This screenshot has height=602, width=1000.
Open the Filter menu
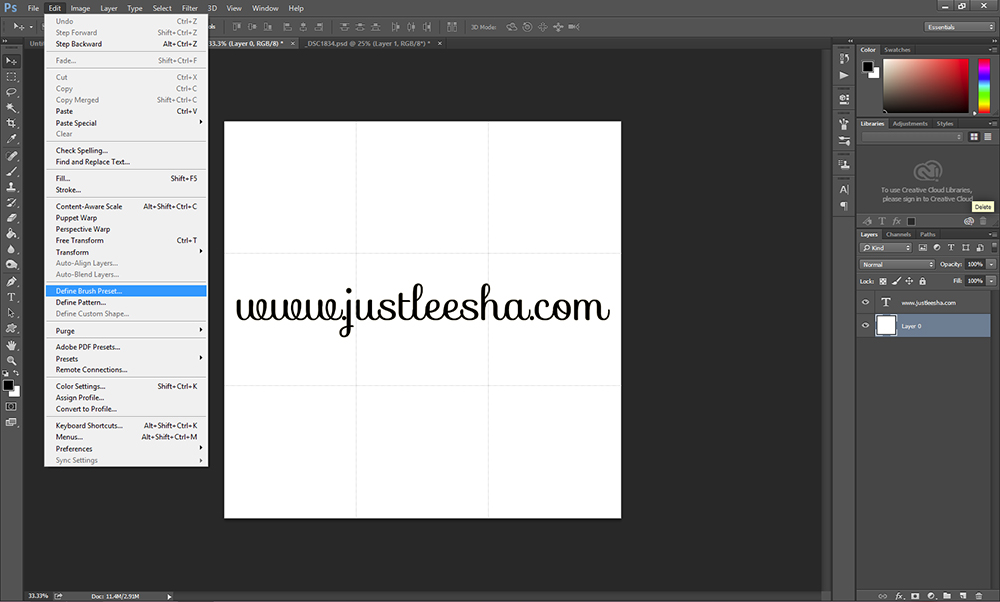point(189,8)
